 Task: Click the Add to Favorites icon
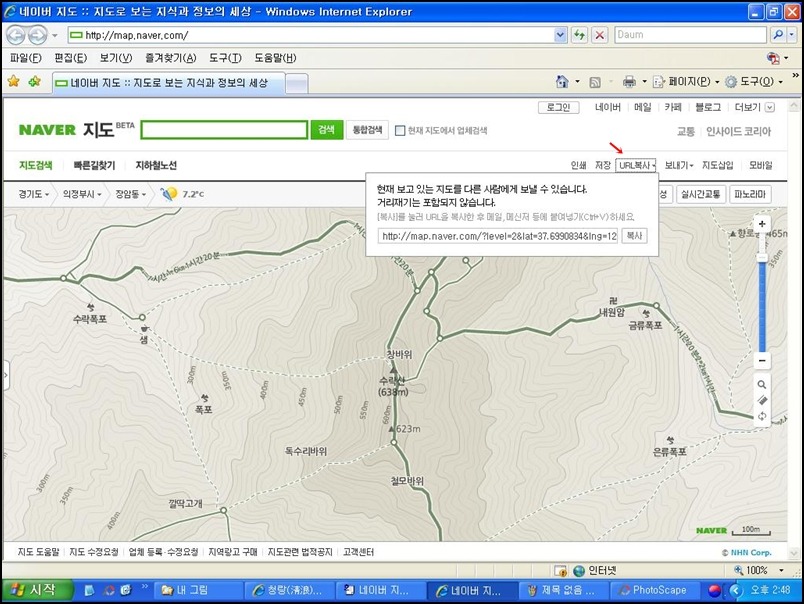34,81
